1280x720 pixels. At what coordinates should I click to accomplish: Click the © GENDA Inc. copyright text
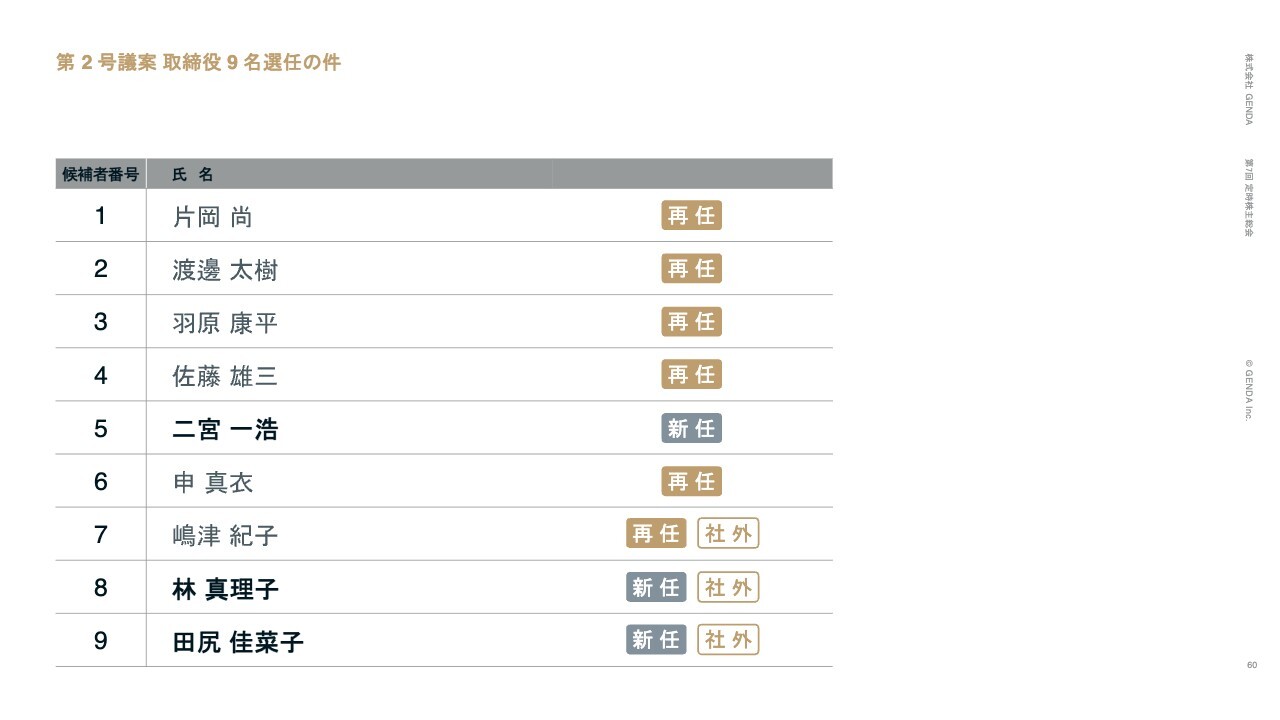[1248, 390]
